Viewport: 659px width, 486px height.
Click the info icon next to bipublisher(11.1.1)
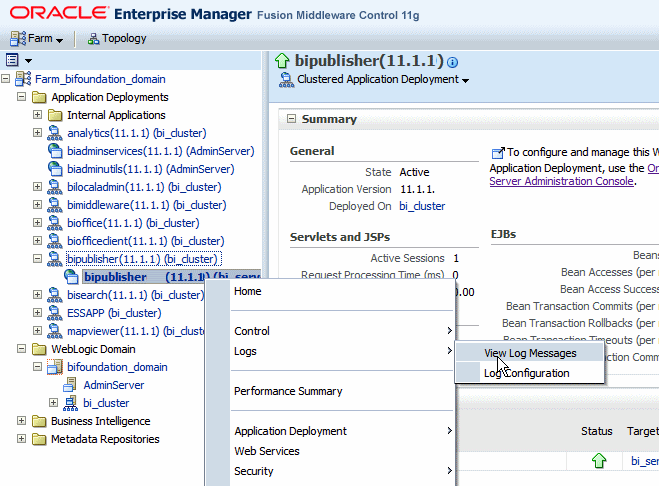pyautogui.click(x=452, y=63)
